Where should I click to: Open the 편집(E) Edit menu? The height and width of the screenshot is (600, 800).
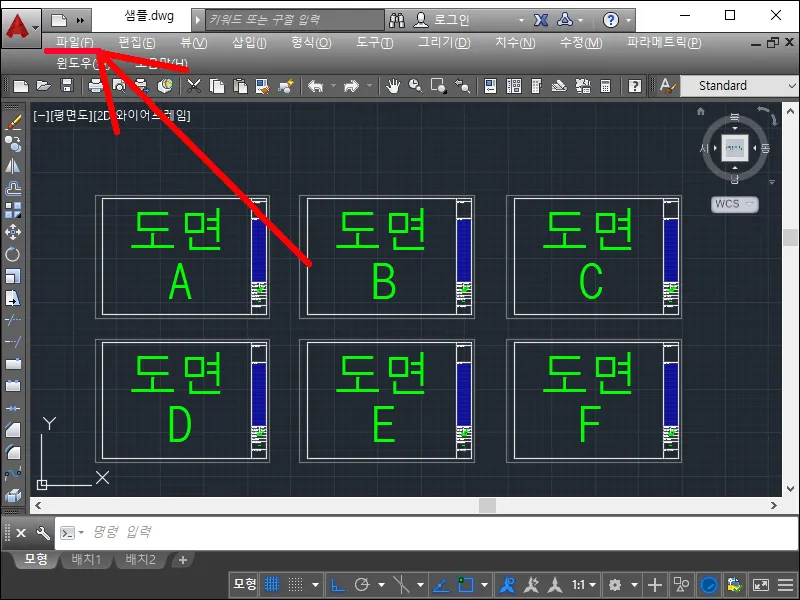(x=137, y=43)
